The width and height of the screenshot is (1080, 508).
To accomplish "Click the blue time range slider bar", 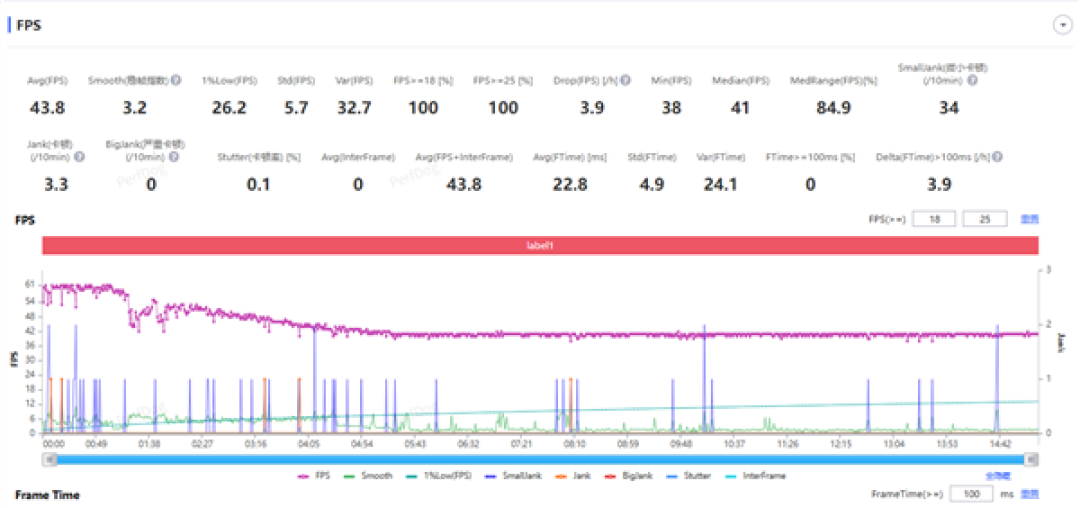I will [539, 459].
